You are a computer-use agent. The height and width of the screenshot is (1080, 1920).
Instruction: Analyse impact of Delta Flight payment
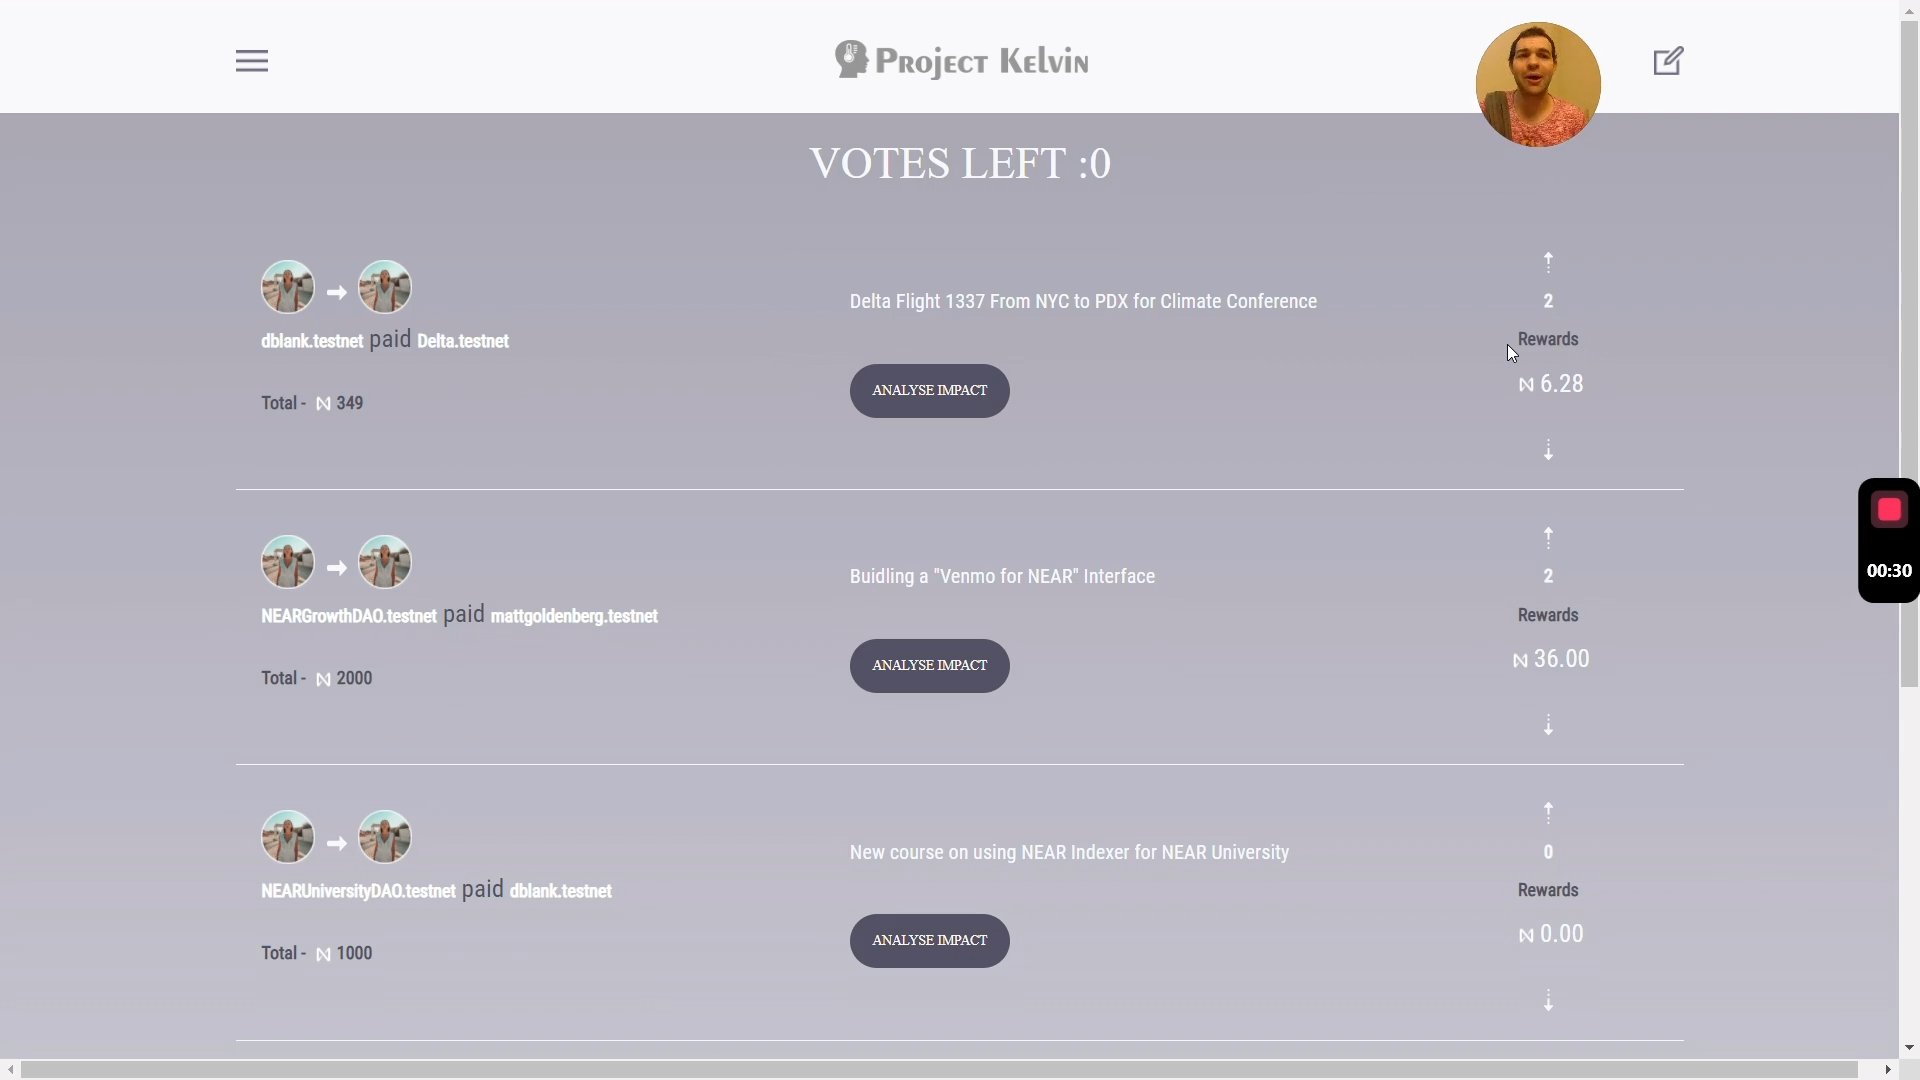pyautogui.click(x=929, y=391)
